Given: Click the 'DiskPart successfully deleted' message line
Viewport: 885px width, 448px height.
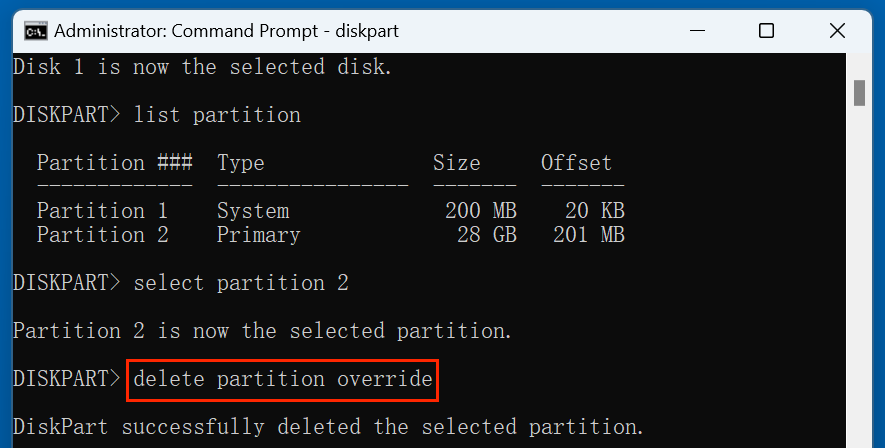Looking at the screenshot, I should 328,427.
